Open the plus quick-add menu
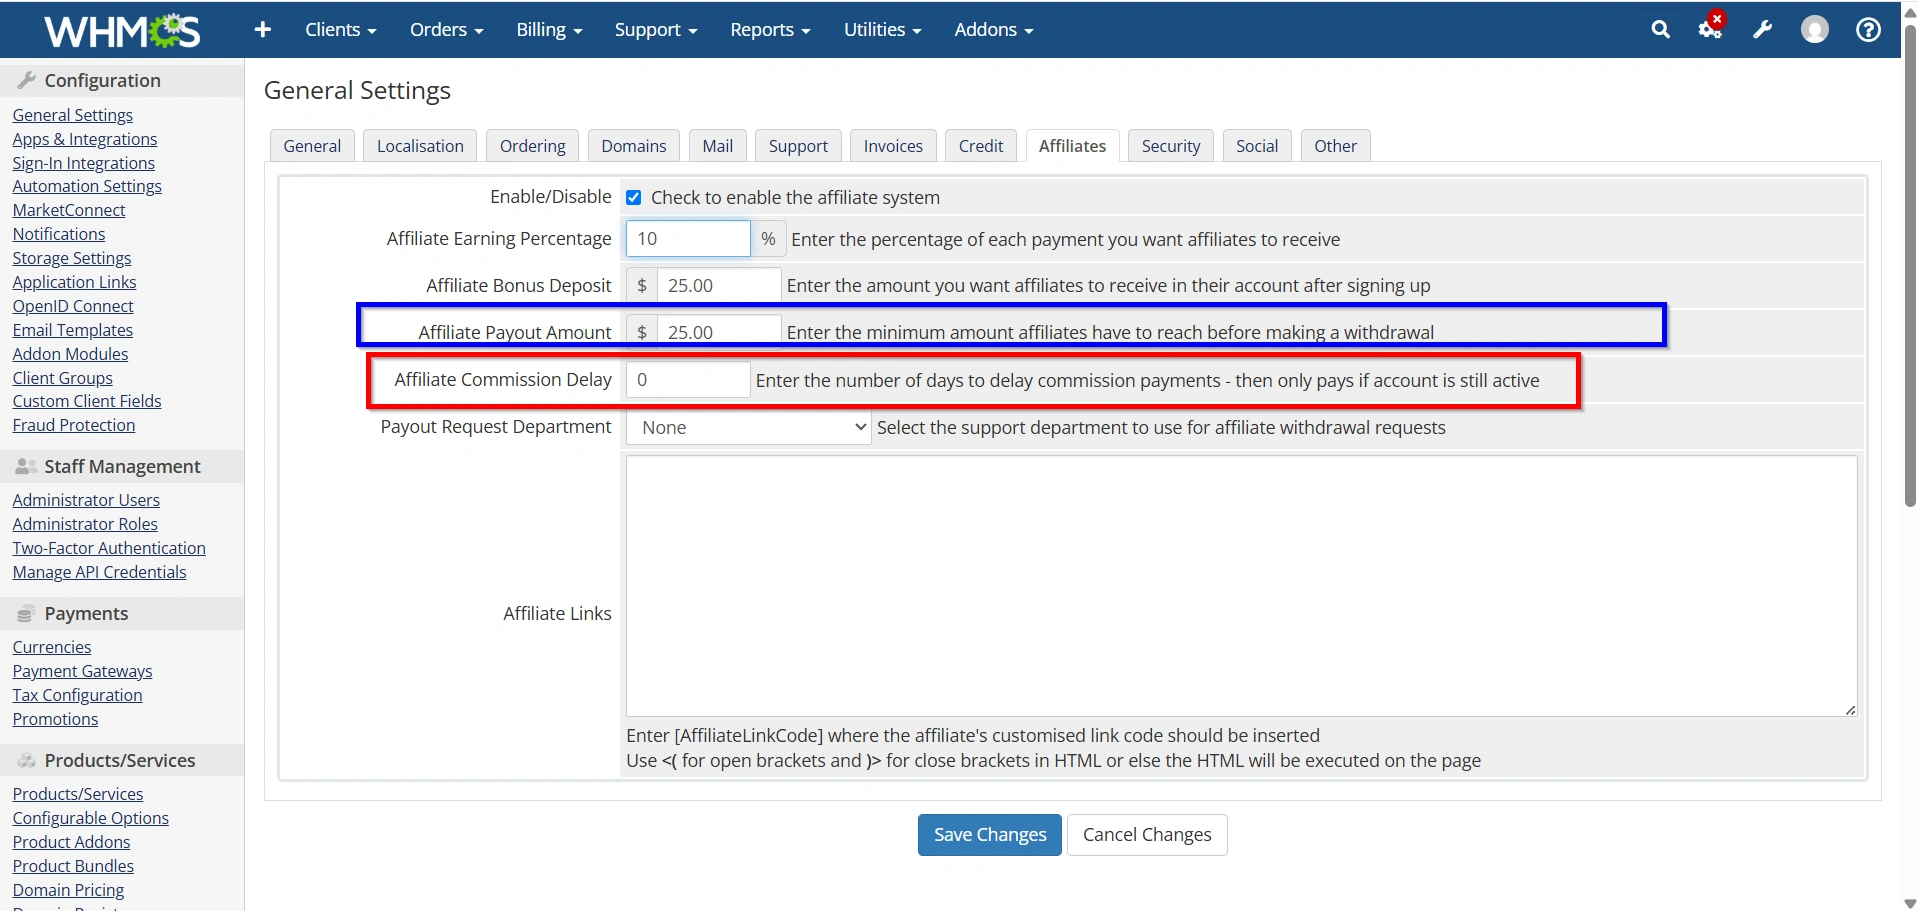This screenshot has width=1918, height=911. tap(263, 30)
